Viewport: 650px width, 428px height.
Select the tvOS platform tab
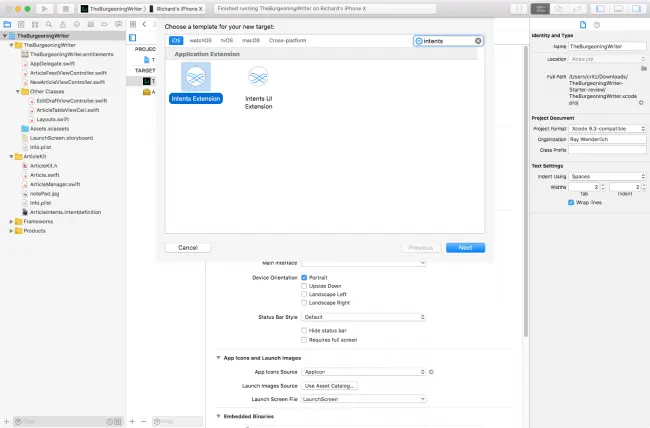pyautogui.click(x=227, y=41)
